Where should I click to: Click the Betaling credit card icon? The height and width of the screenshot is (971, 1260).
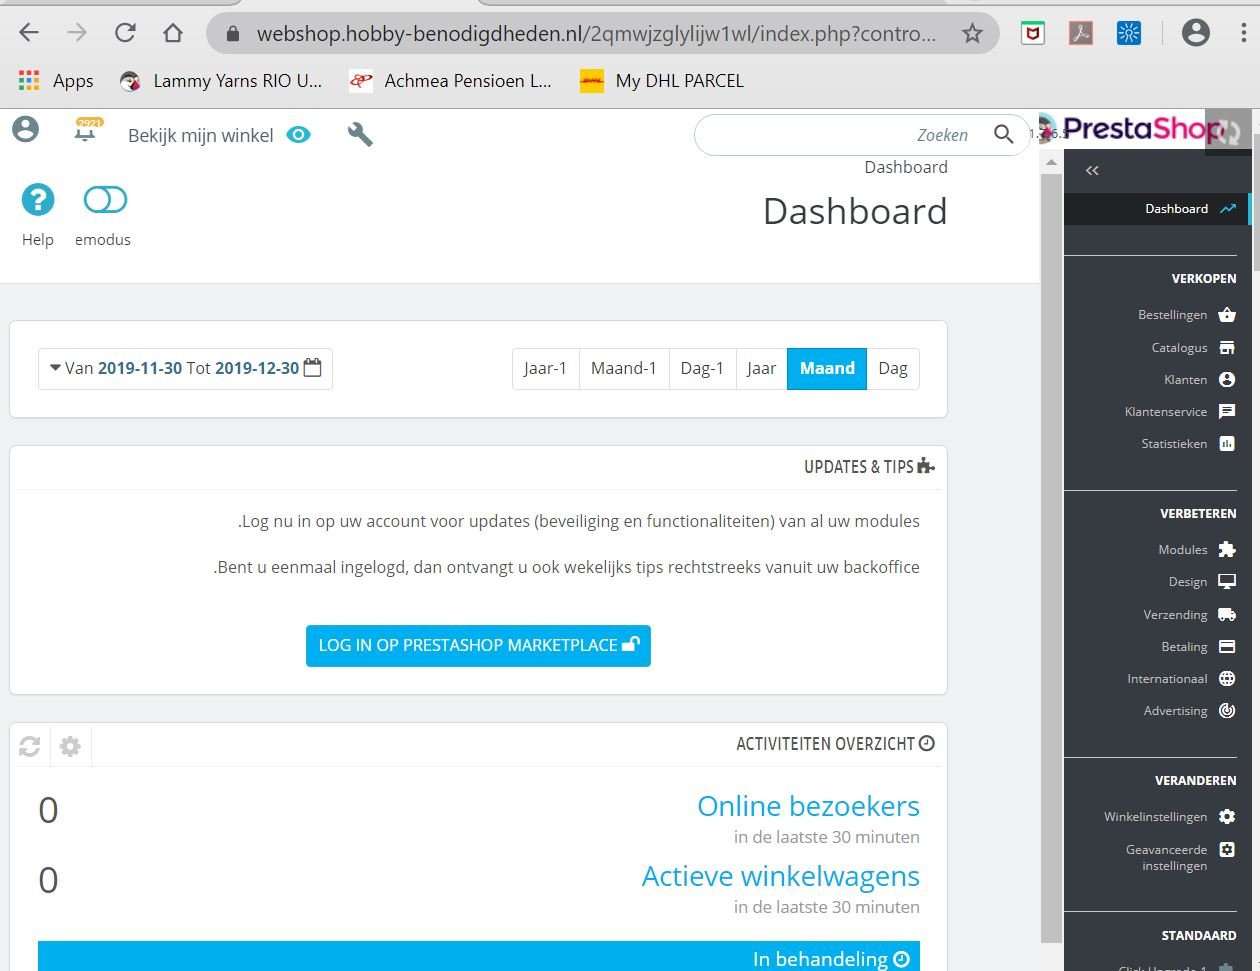pos(1227,647)
